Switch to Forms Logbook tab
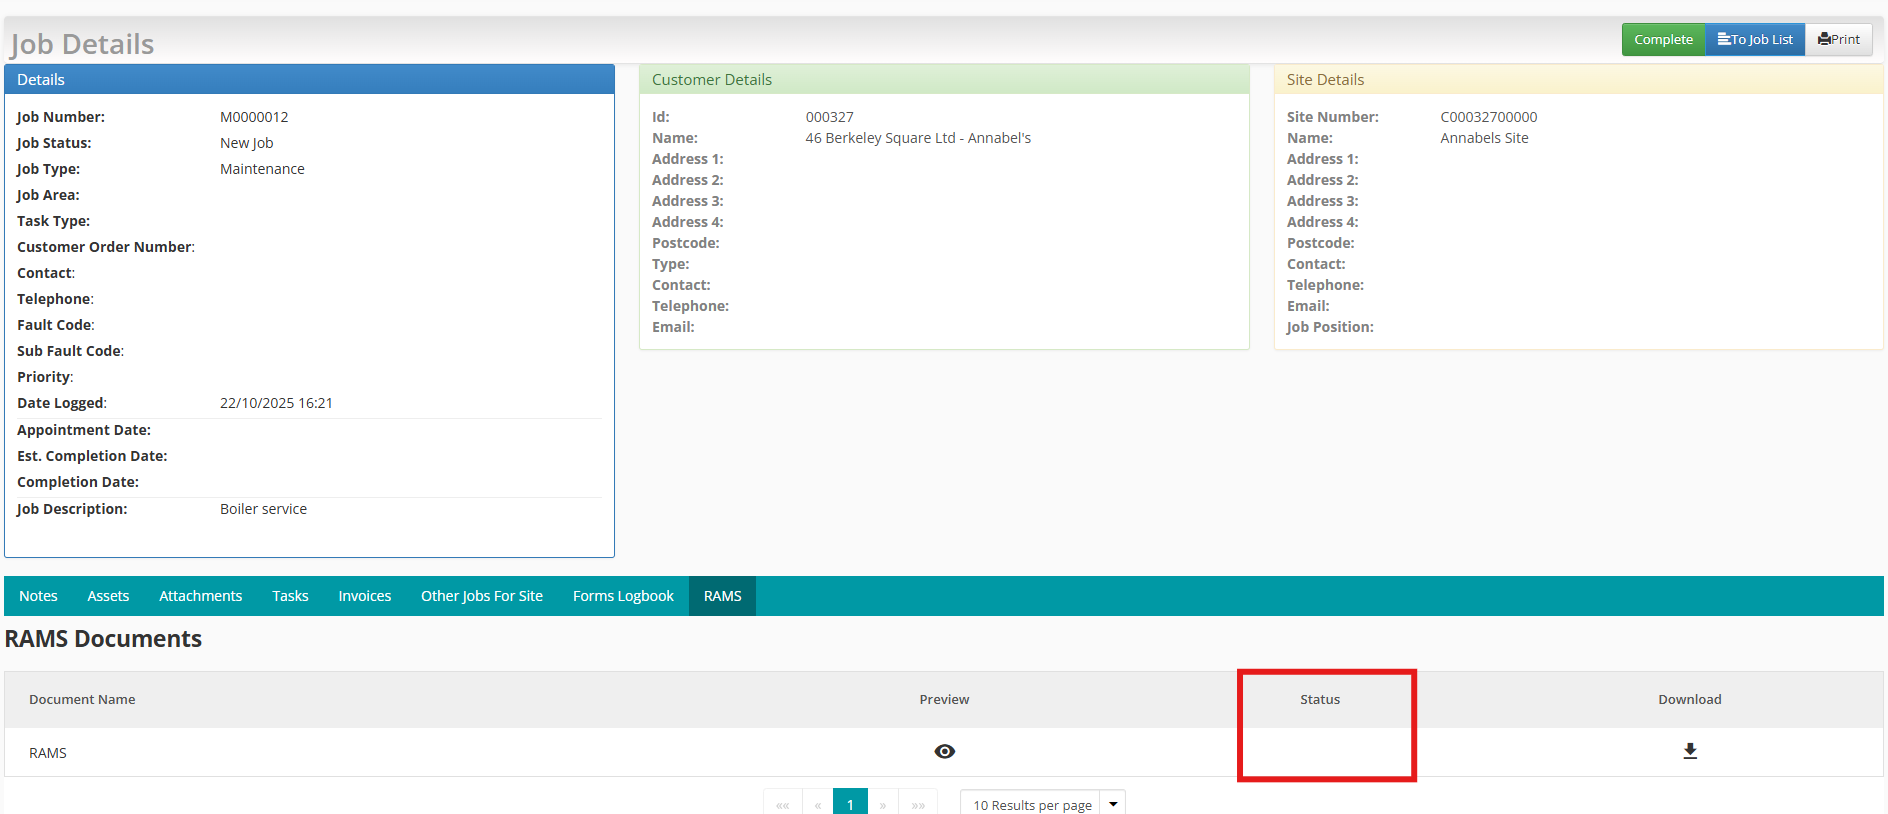The width and height of the screenshot is (1888, 814). [623, 596]
